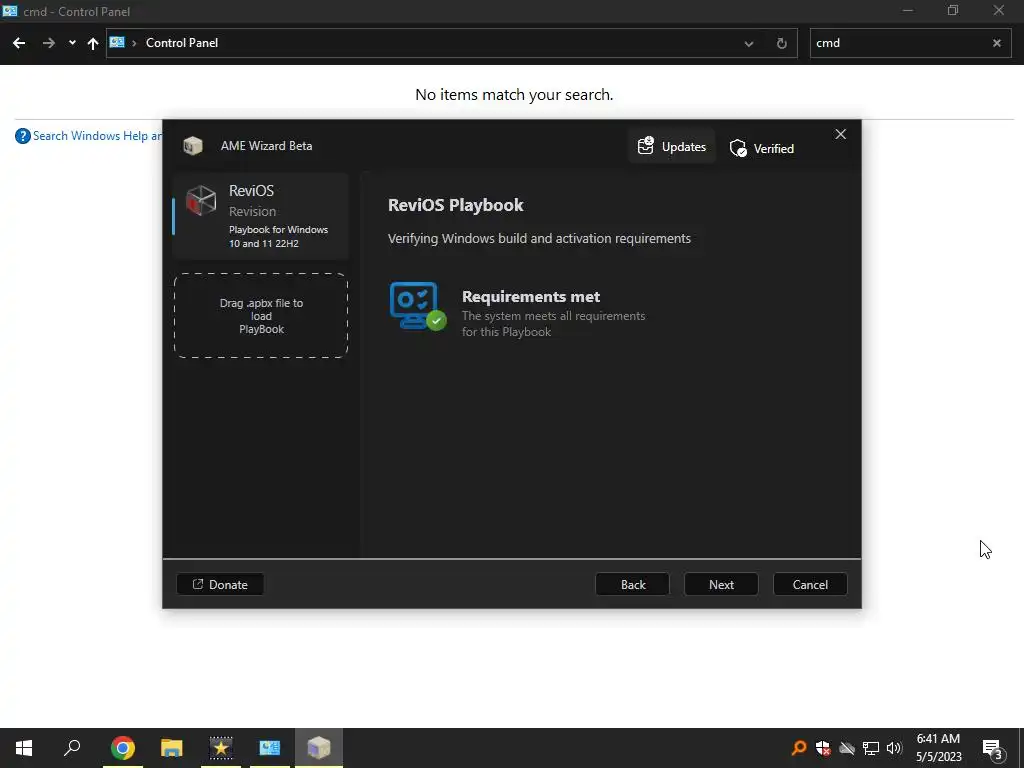The height and width of the screenshot is (768, 1024).
Task: Click the Back button in AME Wizard
Action: (632, 584)
